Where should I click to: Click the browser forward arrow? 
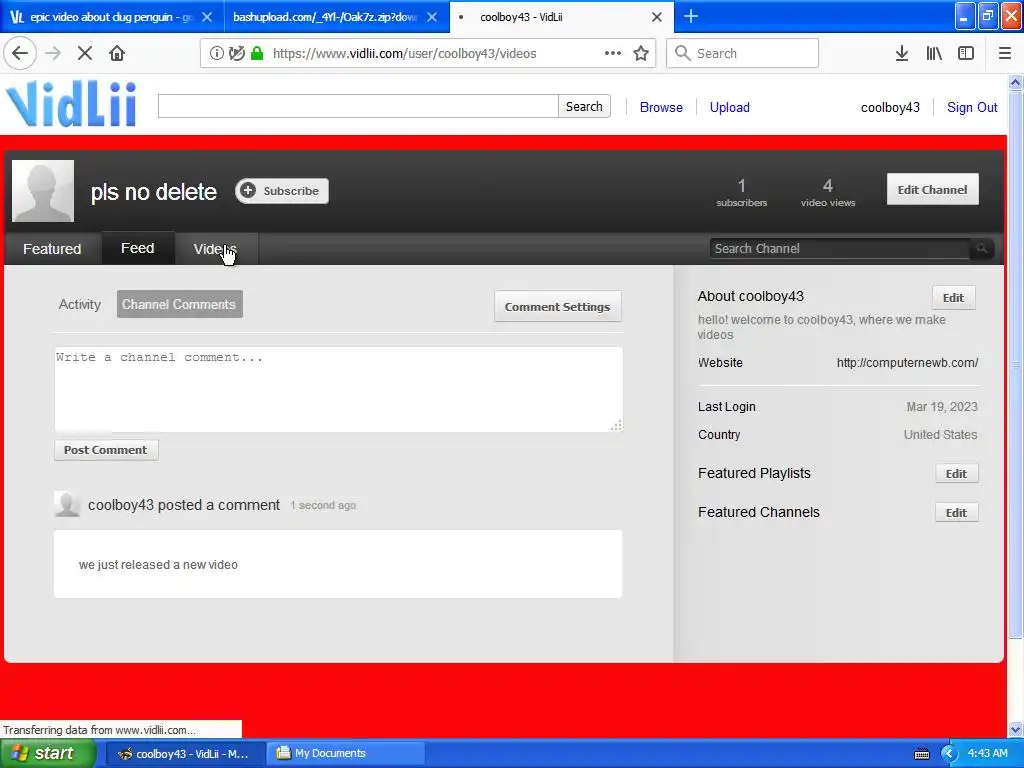click(x=53, y=53)
